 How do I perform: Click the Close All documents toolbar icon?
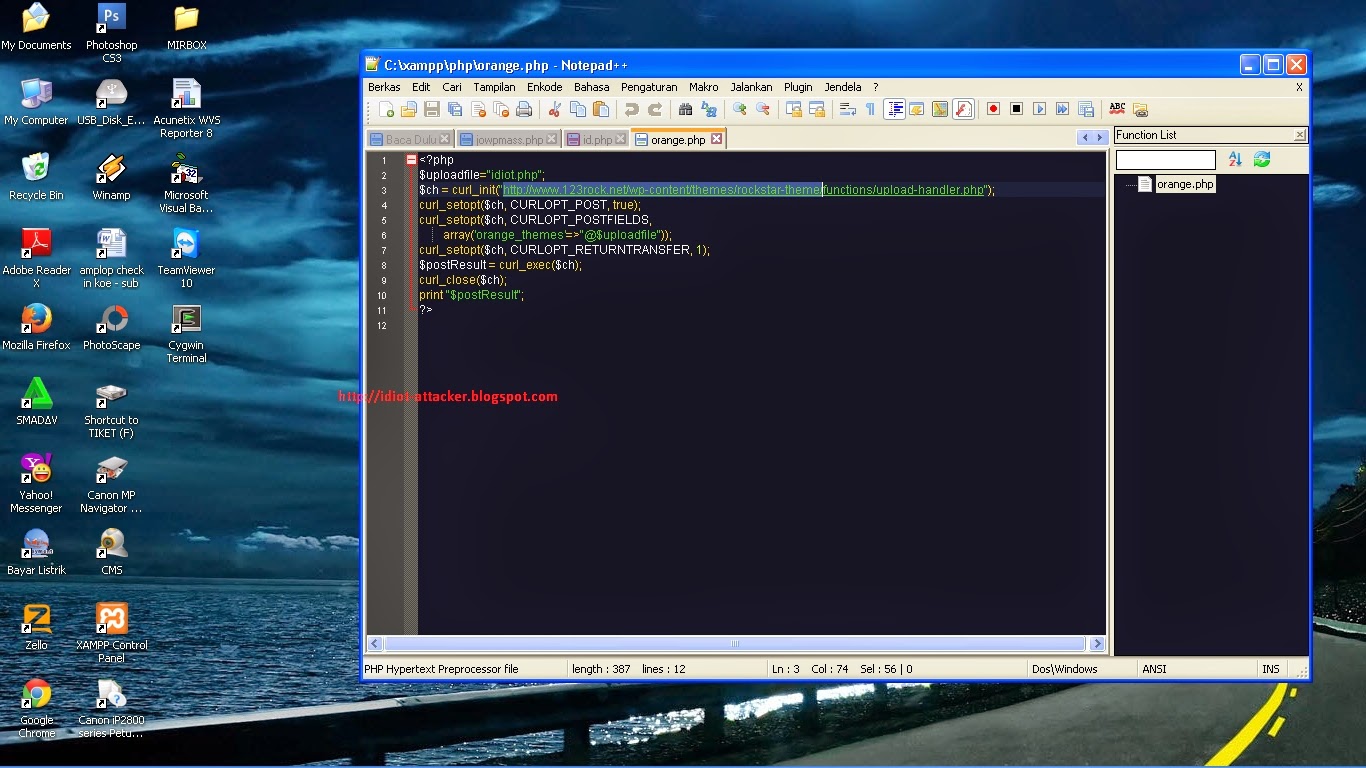(x=501, y=109)
